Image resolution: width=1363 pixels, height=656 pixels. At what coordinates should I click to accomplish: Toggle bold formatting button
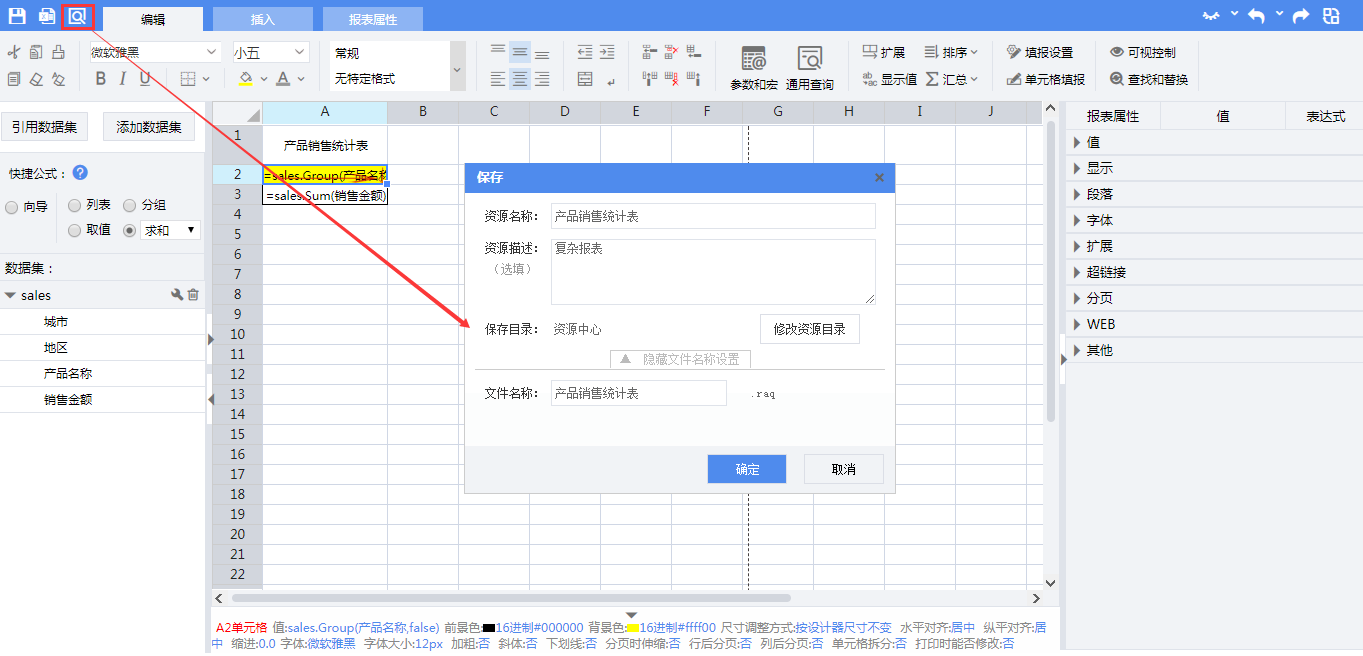point(100,79)
